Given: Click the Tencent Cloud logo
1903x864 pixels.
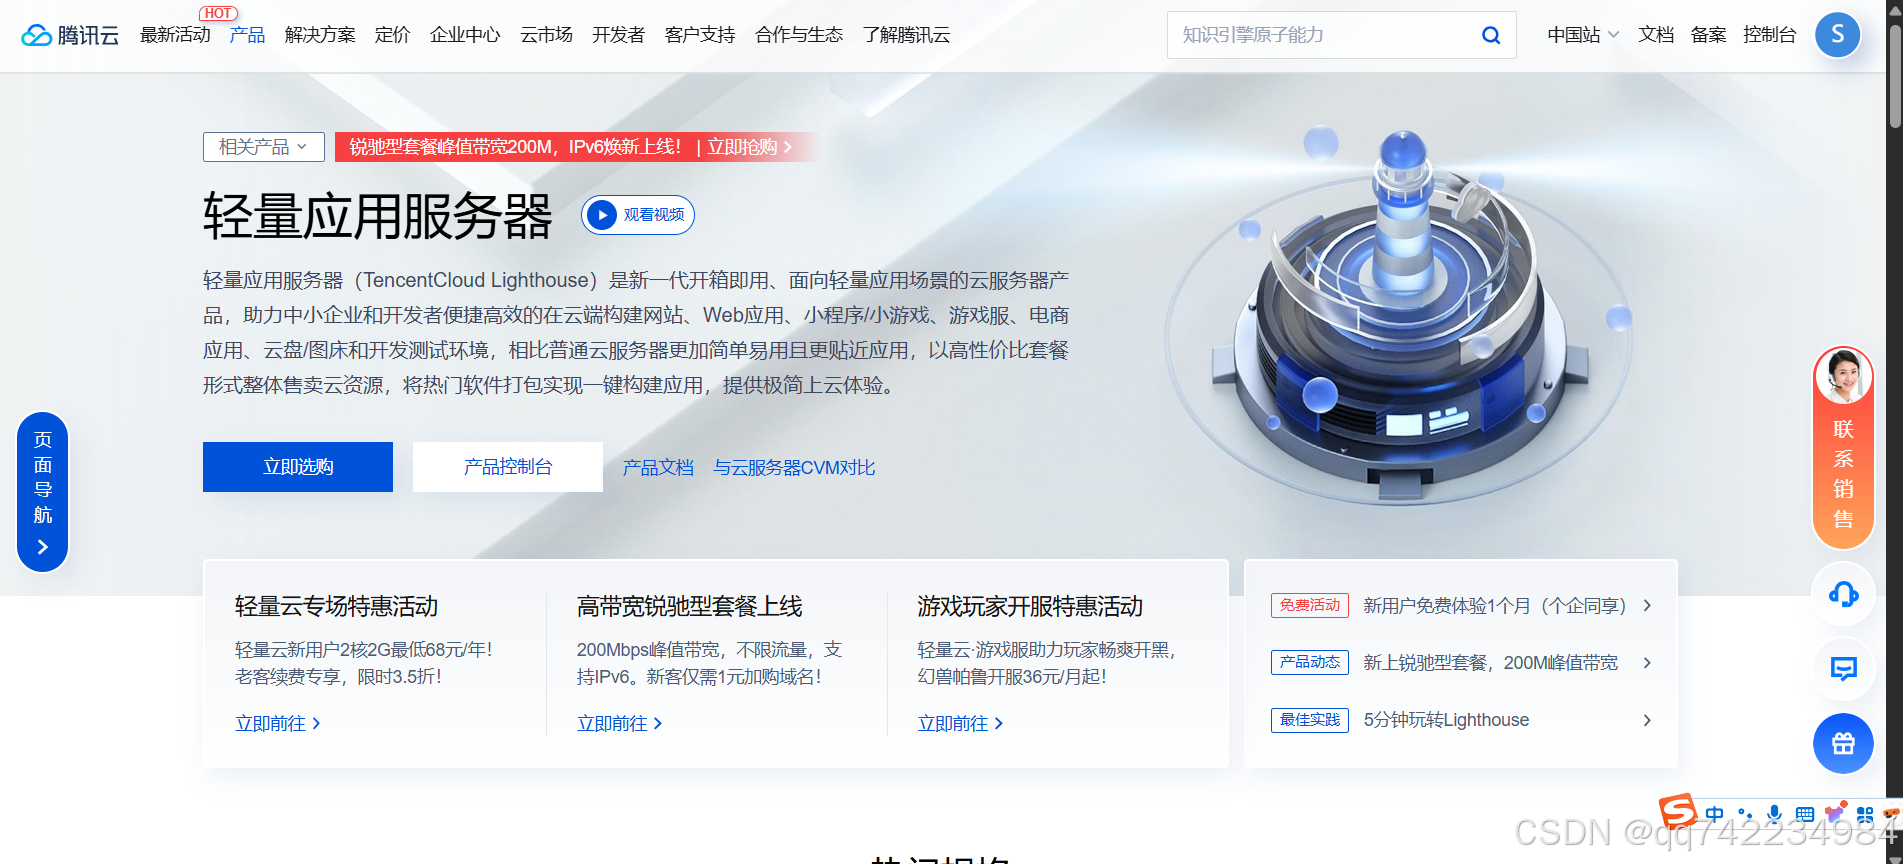Looking at the screenshot, I should coord(70,35).
